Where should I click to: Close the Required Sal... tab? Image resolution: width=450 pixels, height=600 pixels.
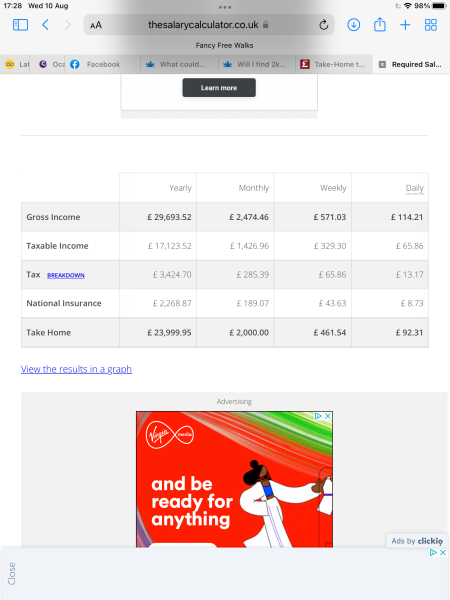point(382,64)
